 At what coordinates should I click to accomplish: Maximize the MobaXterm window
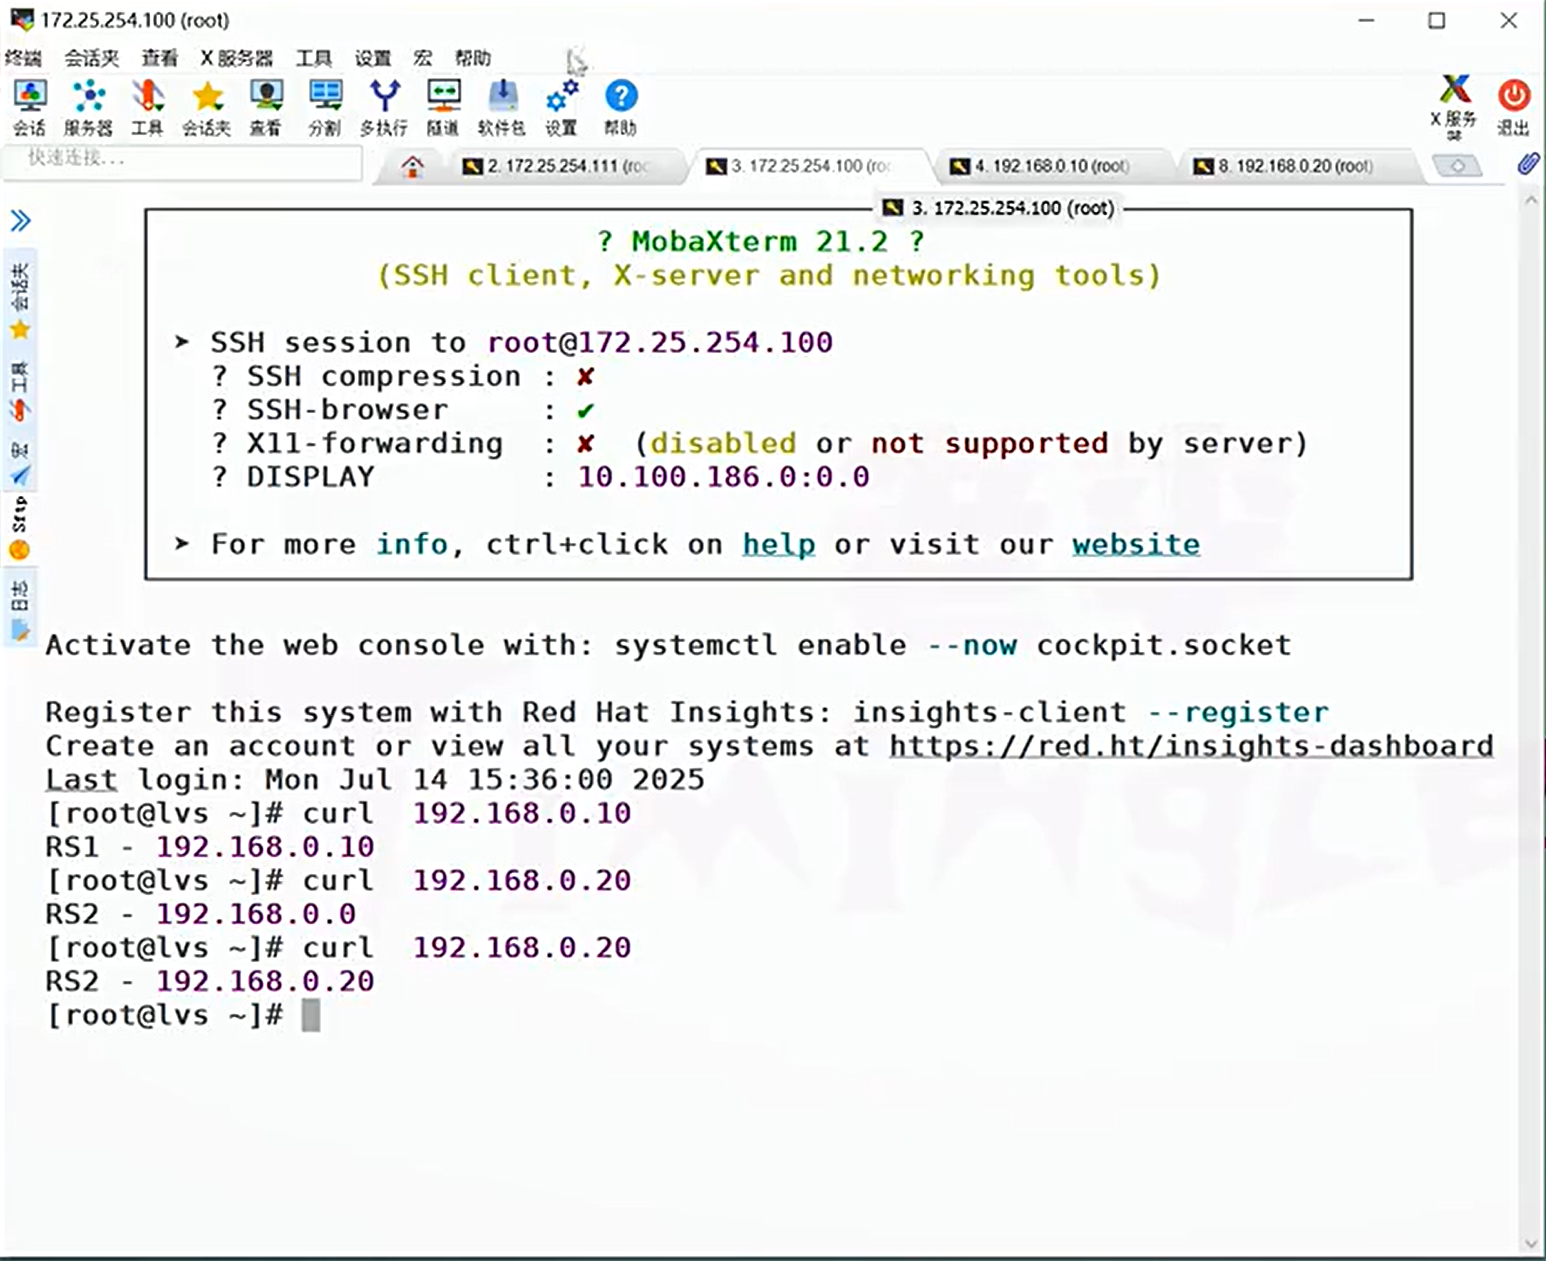click(x=1437, y=20)
